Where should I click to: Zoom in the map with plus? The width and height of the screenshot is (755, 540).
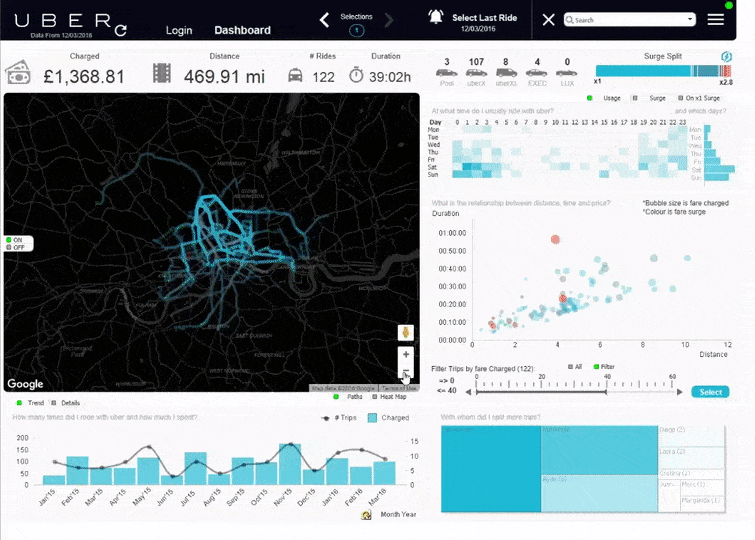406,355
